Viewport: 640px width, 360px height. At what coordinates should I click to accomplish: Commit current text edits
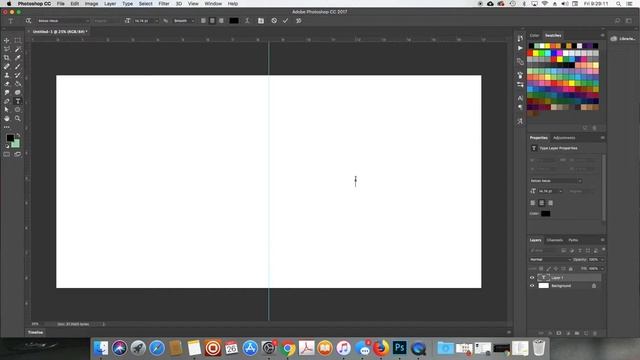(x=286, y=20)
